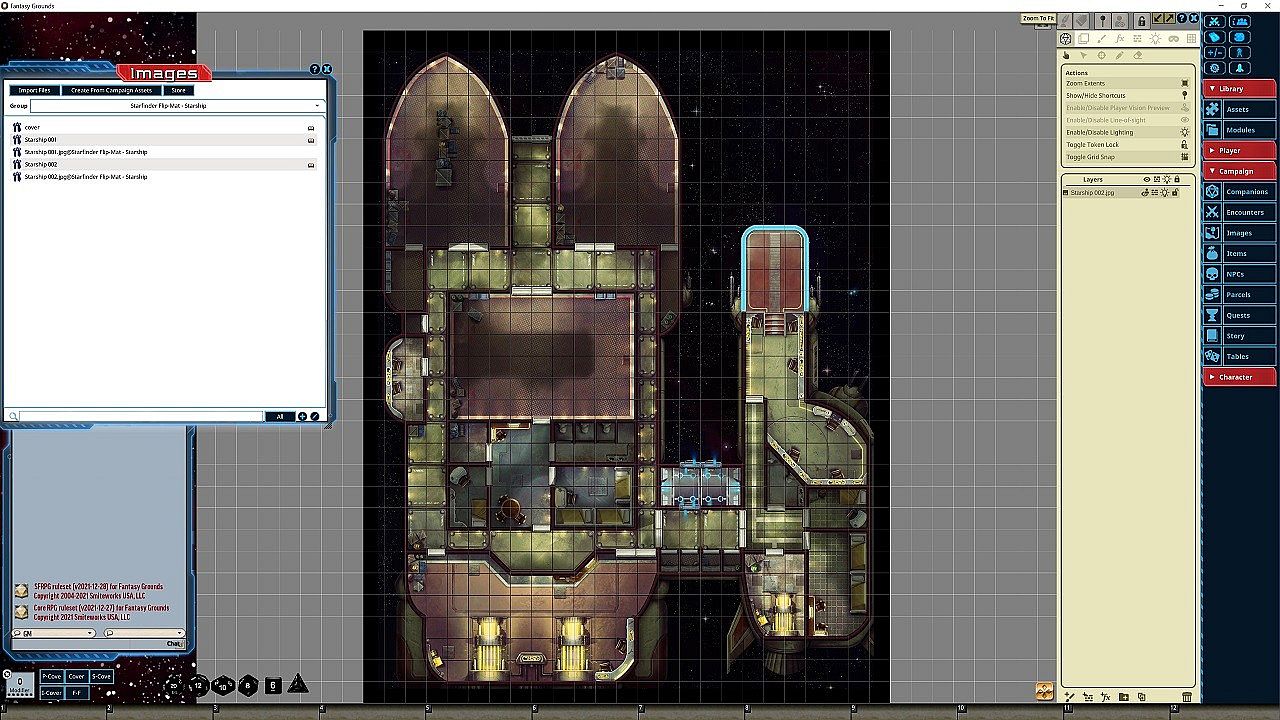This screenshot has height=720, width=1280.
Task: Select the 'Starship 001' image entry
Action: pos(164,140)
